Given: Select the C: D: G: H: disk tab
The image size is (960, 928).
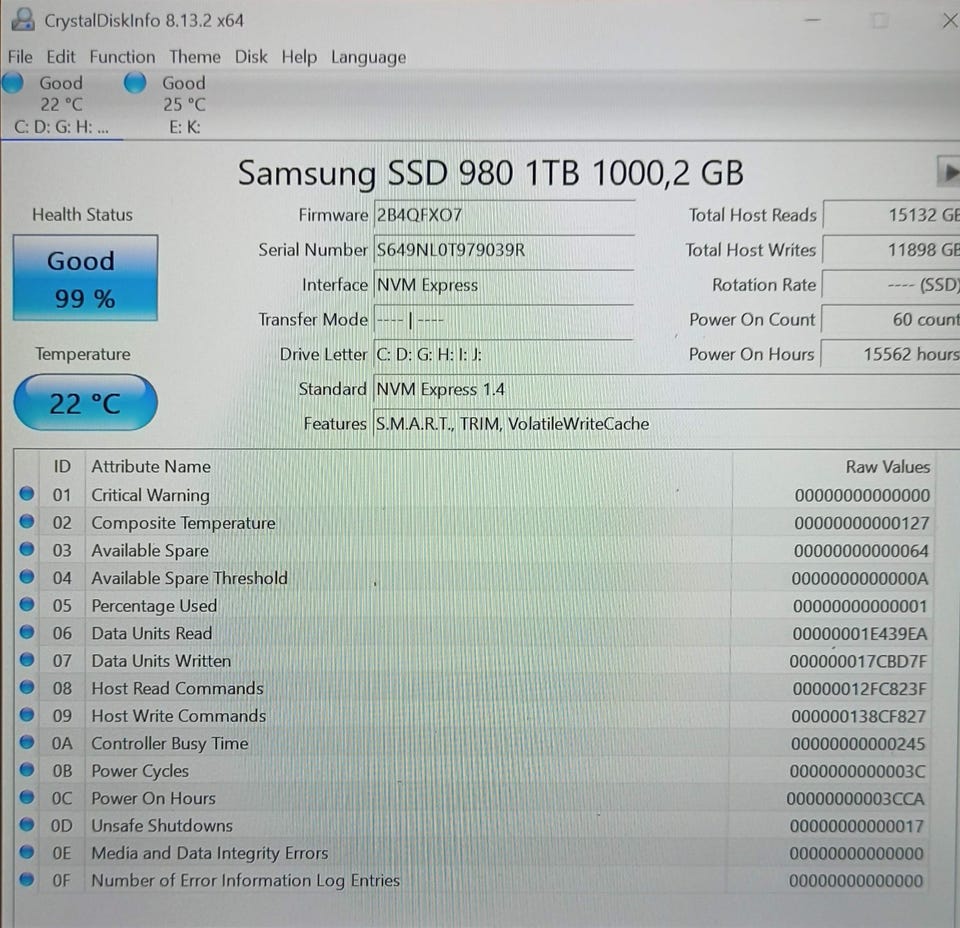Looking at the screenshot, I should (x=61, y=105).
